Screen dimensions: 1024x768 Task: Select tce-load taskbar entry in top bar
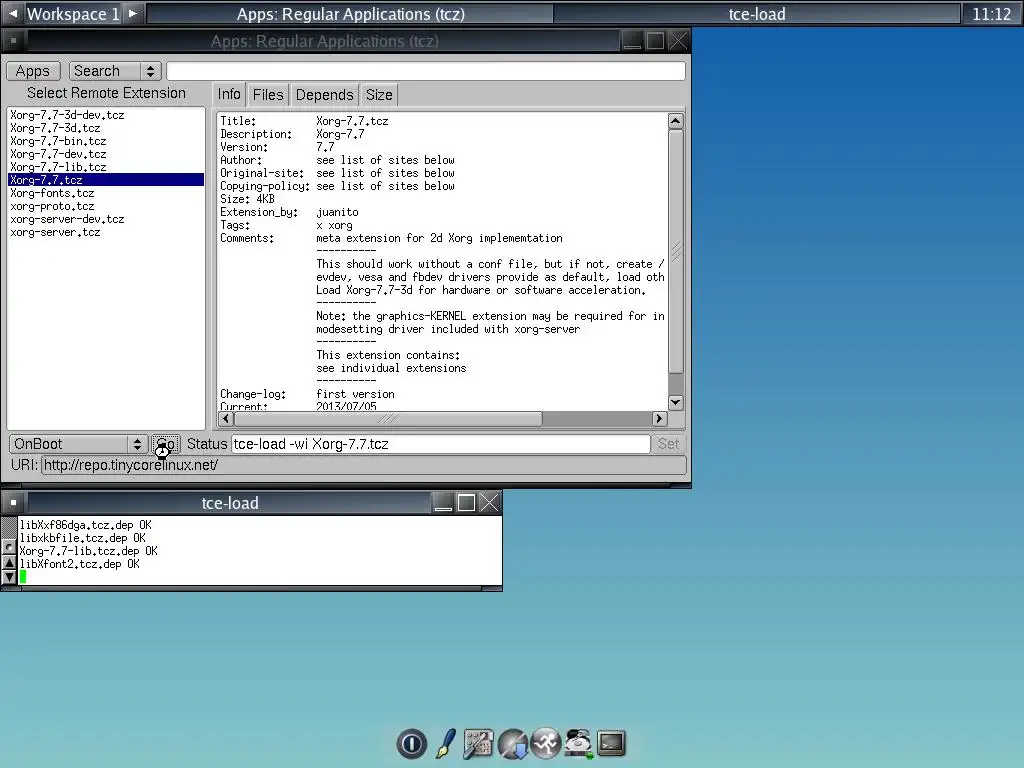click(757, 14)
